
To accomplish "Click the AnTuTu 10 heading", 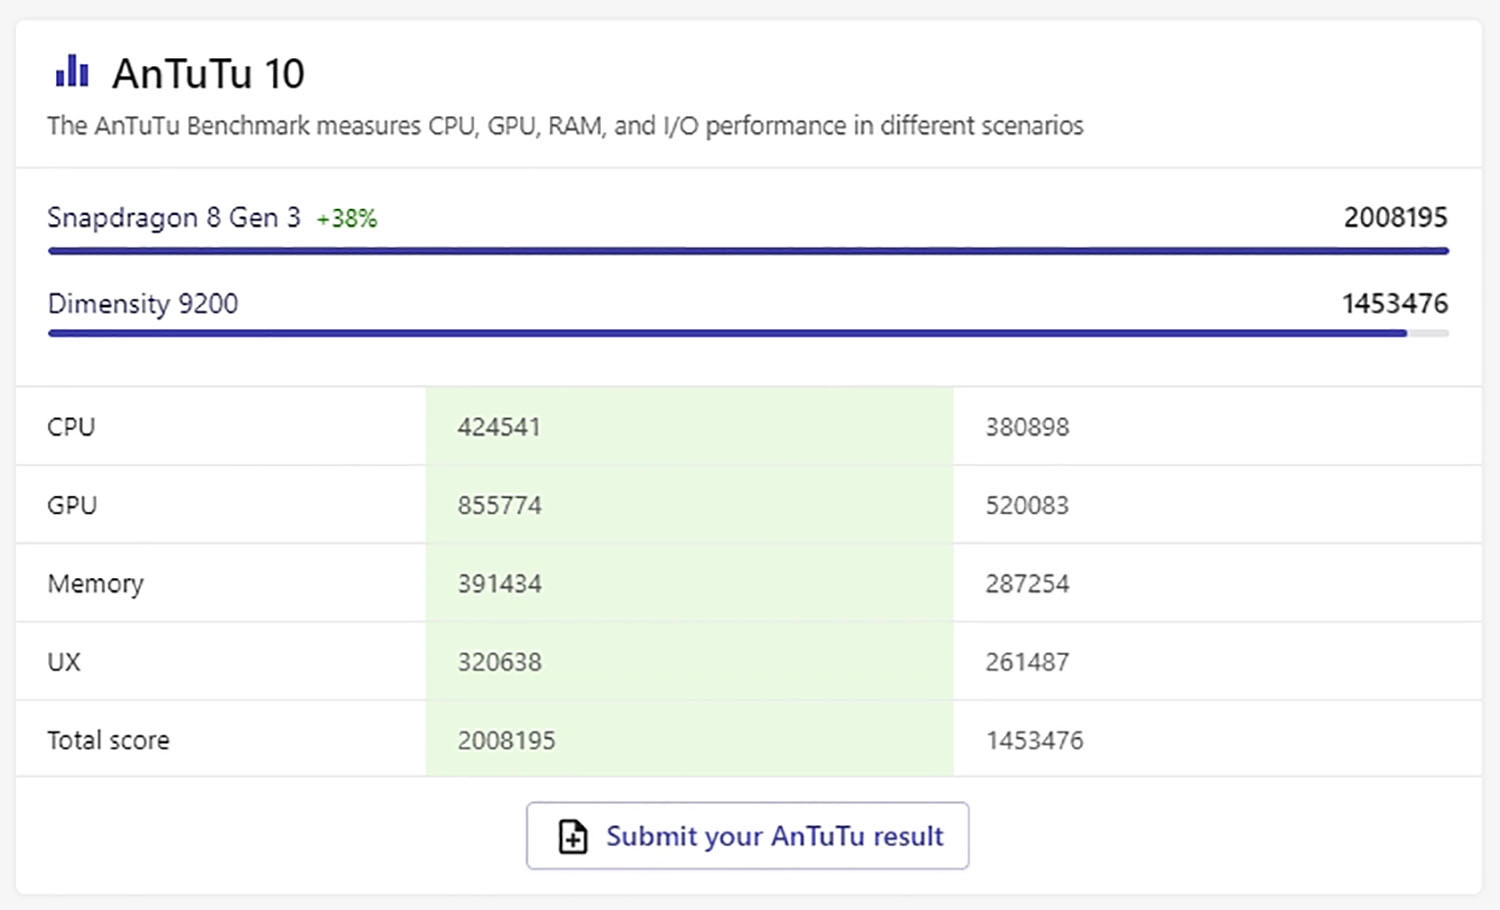I will tap(208, 73).
